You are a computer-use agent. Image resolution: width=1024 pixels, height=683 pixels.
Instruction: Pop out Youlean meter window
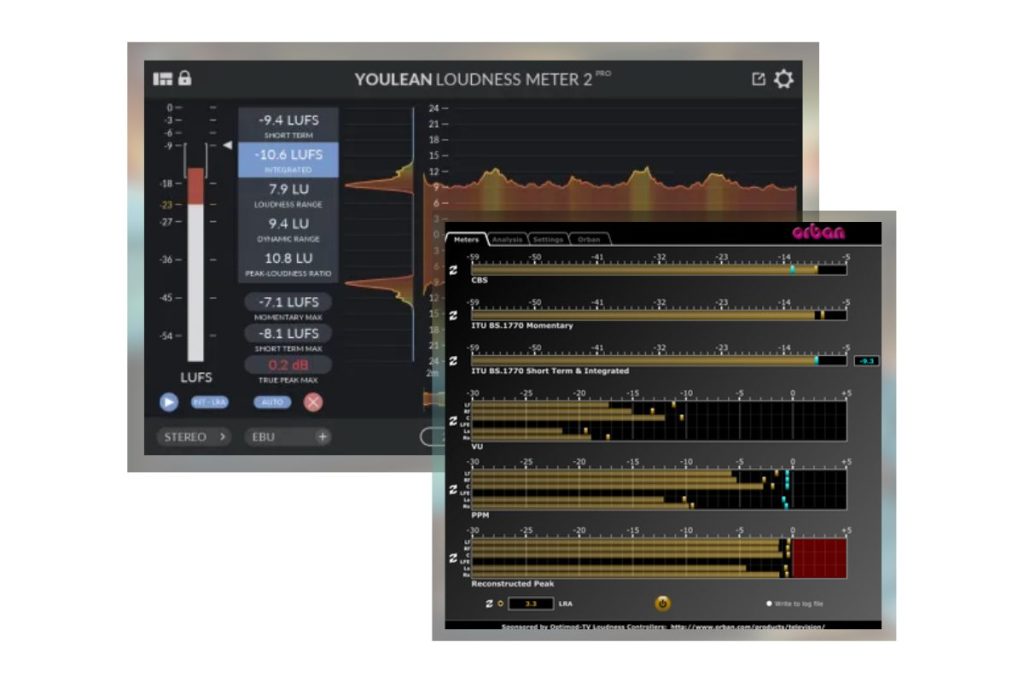coord(758,79)
